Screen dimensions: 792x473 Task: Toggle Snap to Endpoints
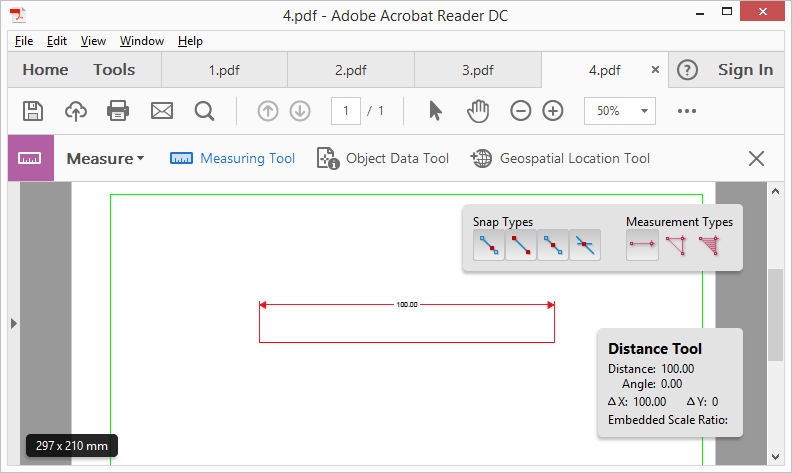pos(521,245)
